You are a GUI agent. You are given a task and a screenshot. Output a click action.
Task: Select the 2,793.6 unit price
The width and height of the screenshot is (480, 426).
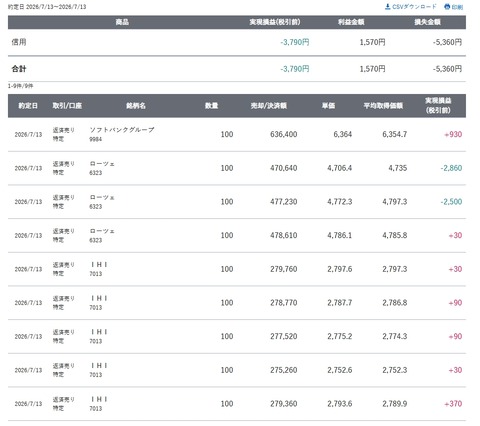click(x=339, y=404)
